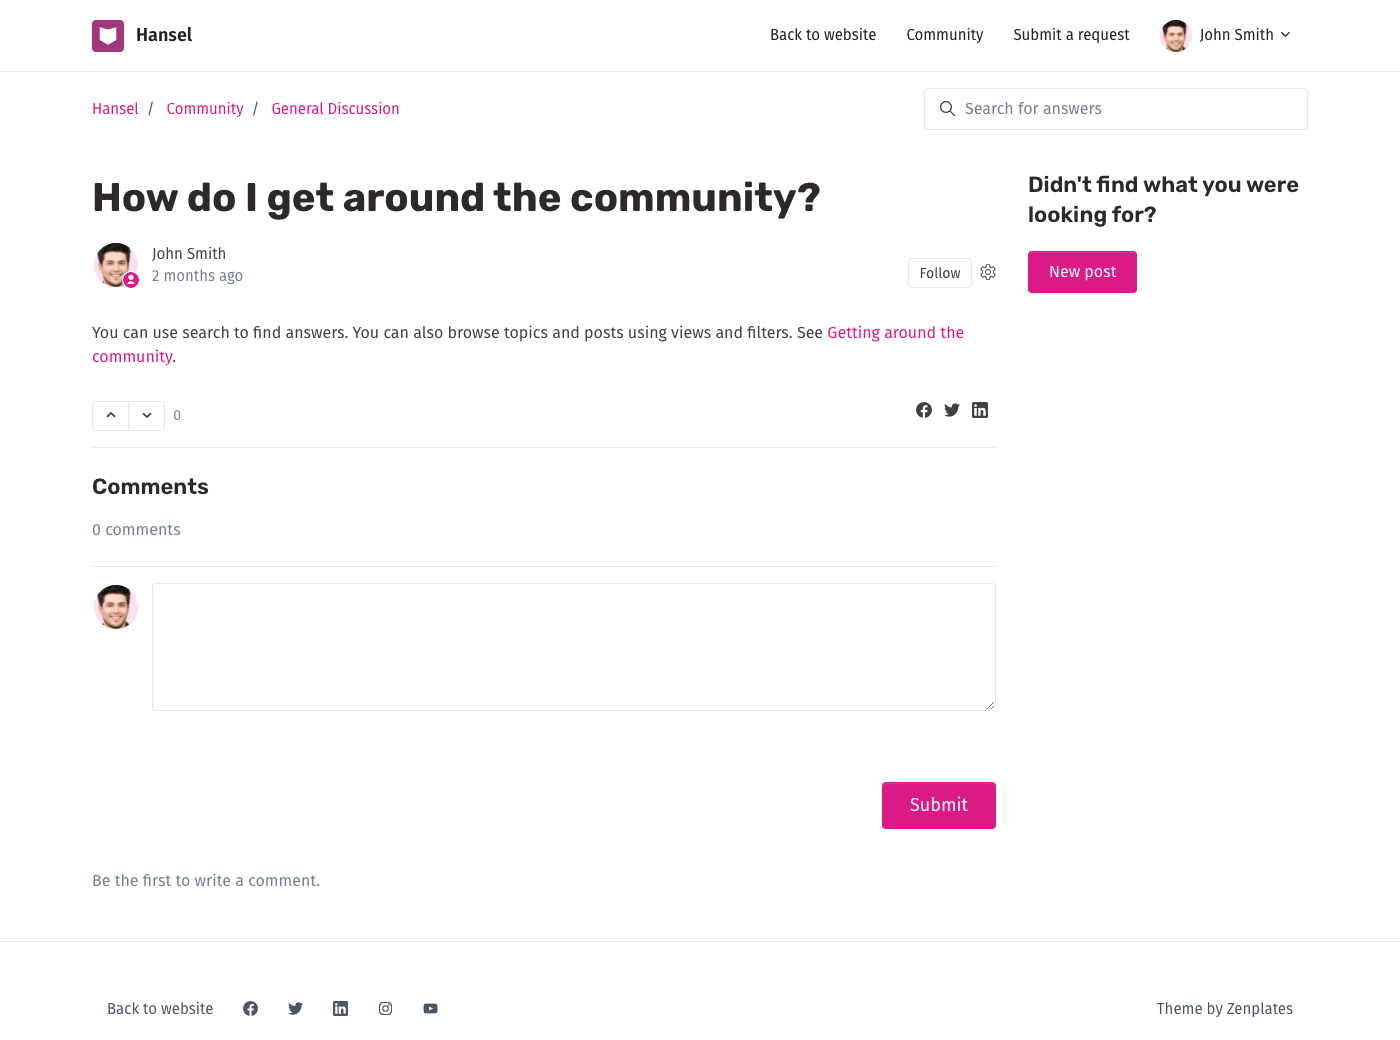
Task: Open General Discussion breadcrumb link
Action: pyautogui.click(x=335, y=109)
